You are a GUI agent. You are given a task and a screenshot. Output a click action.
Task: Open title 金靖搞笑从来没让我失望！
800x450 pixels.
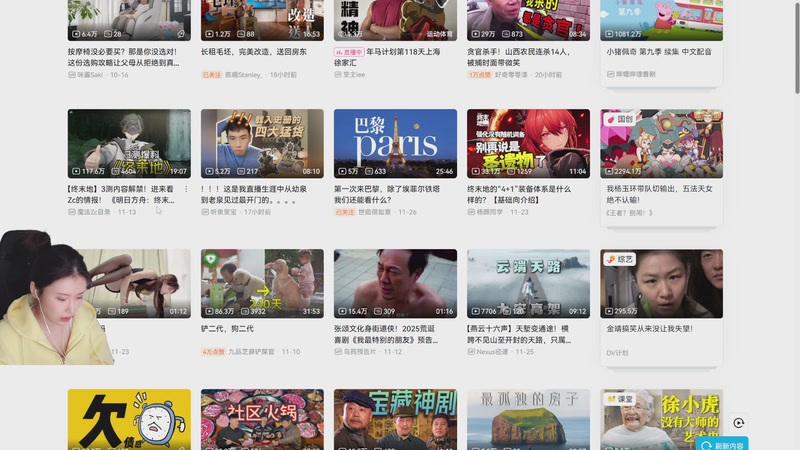(x=649, y=329)
